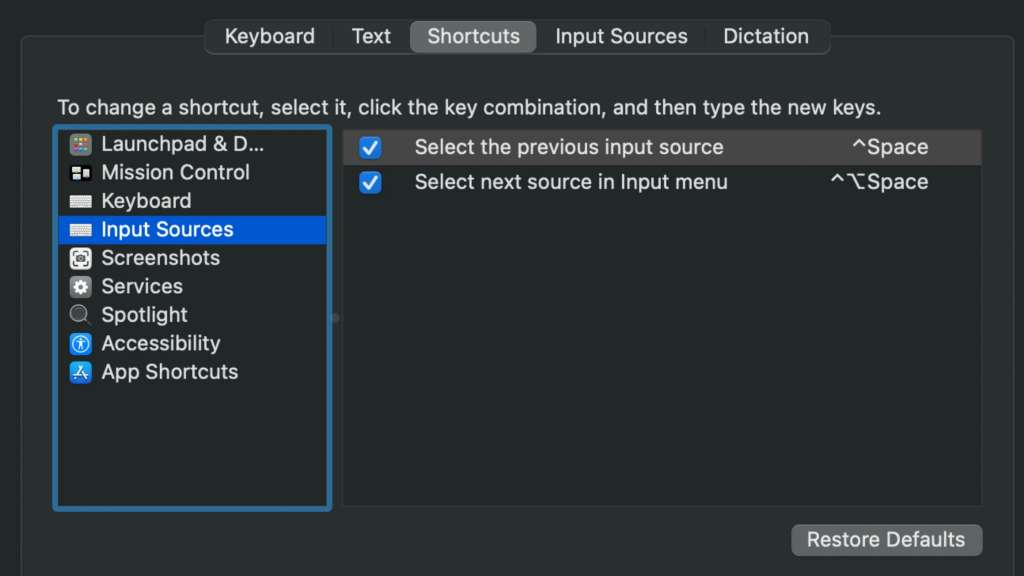Switch to the Keyboard tab
The height and width of the screenshot is (576, 1024).
coord(269,37)
